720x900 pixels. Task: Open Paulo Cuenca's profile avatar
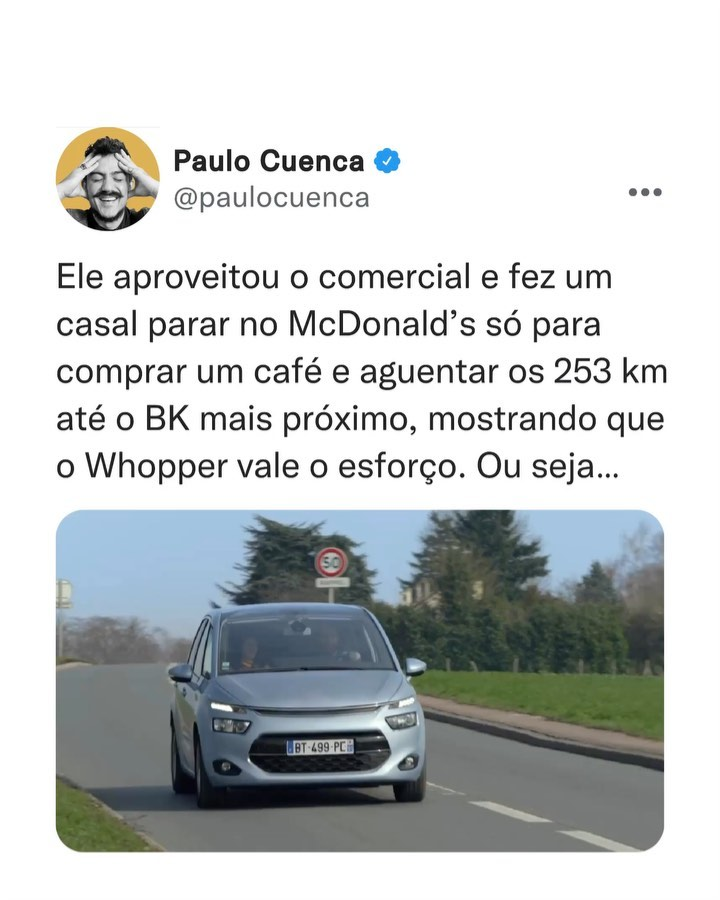pos(107,179)
